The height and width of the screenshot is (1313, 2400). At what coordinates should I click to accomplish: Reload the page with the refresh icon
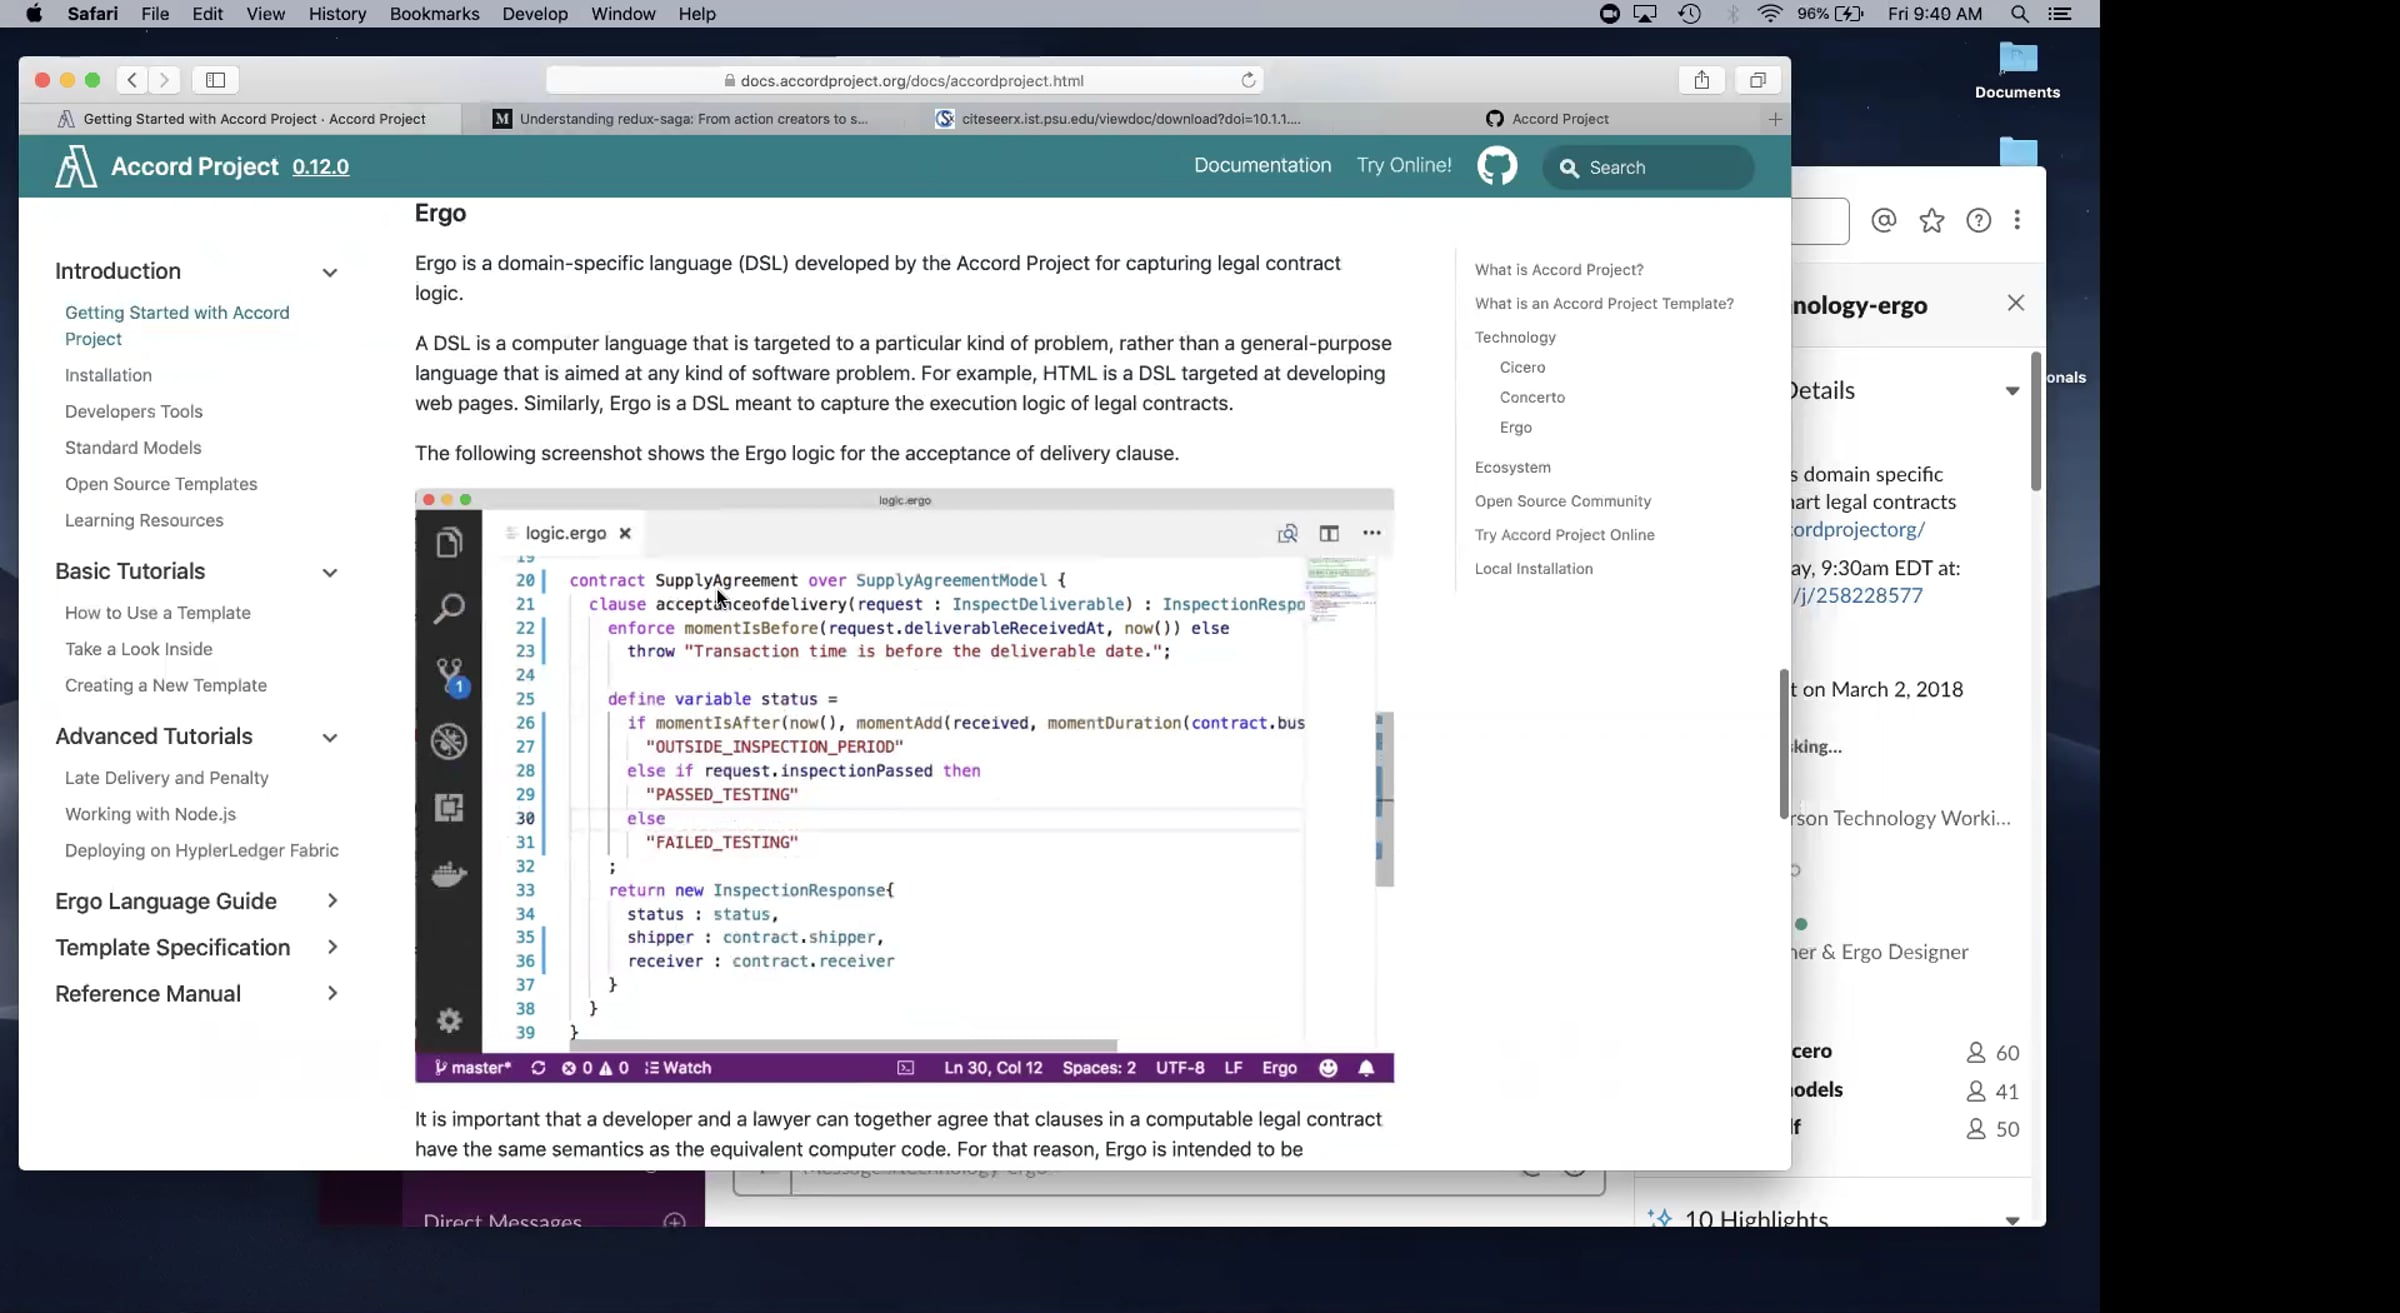coord(1248,80)
